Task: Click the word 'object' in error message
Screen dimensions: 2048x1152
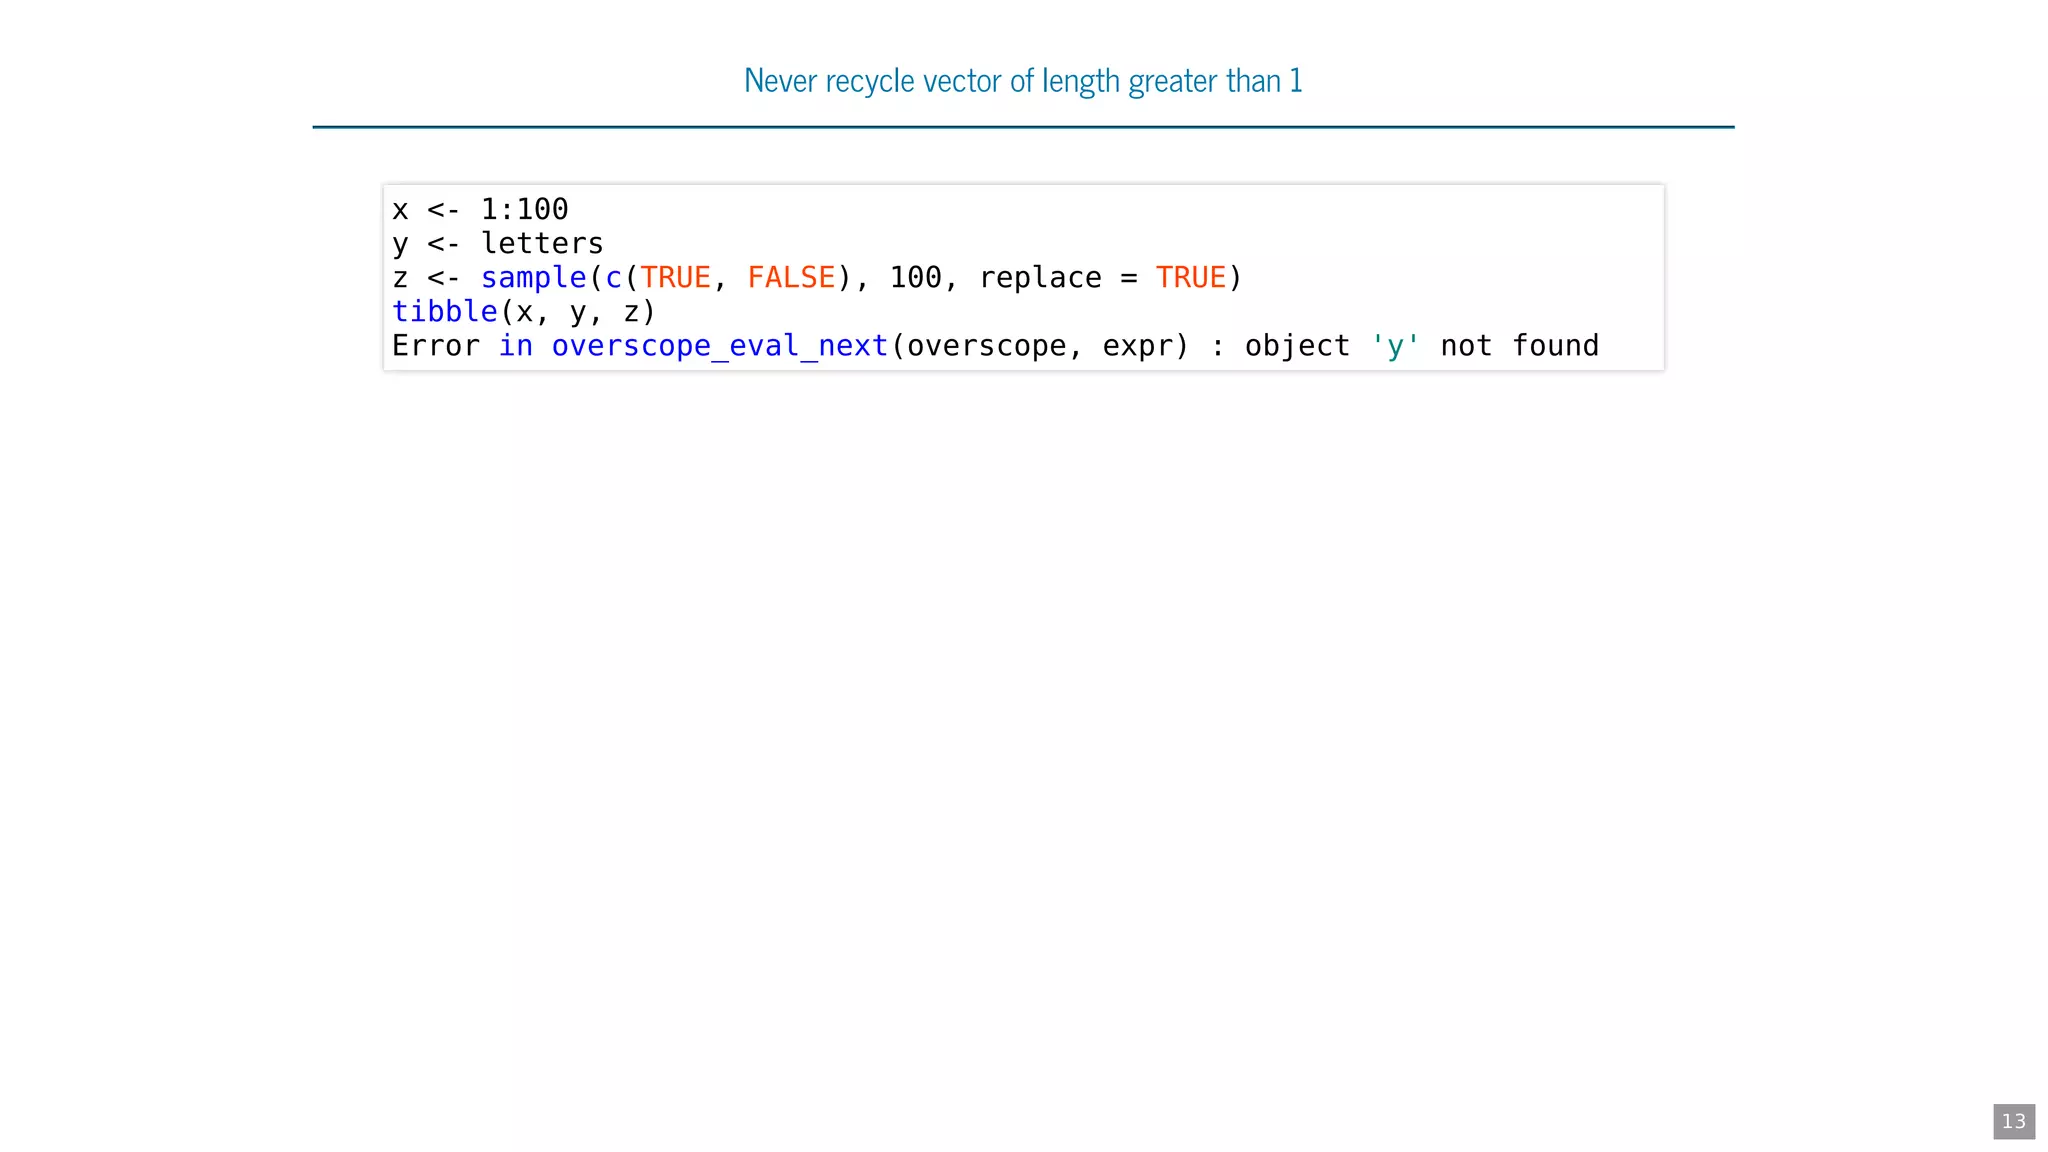Action: (x=1297, y=345)
